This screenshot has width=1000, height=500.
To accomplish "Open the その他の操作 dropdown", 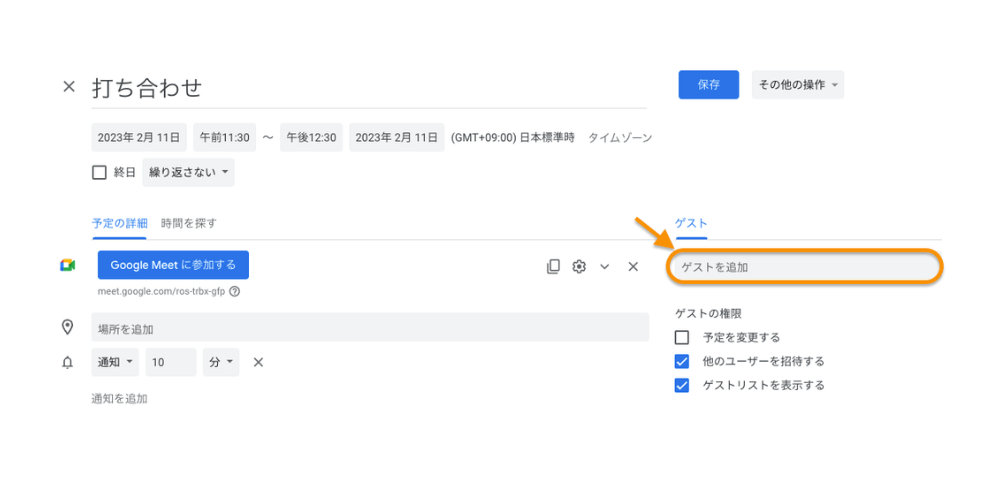I will click(797, 85).
